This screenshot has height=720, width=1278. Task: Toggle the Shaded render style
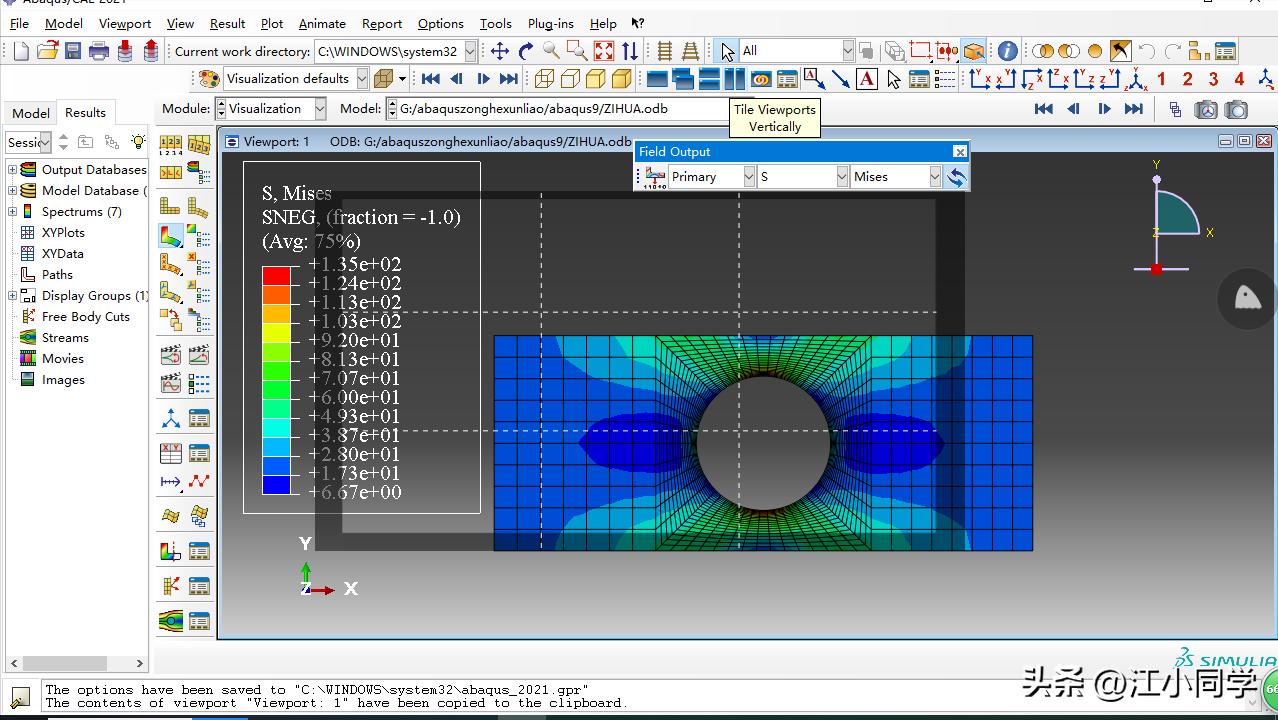(x=622, y=78)
